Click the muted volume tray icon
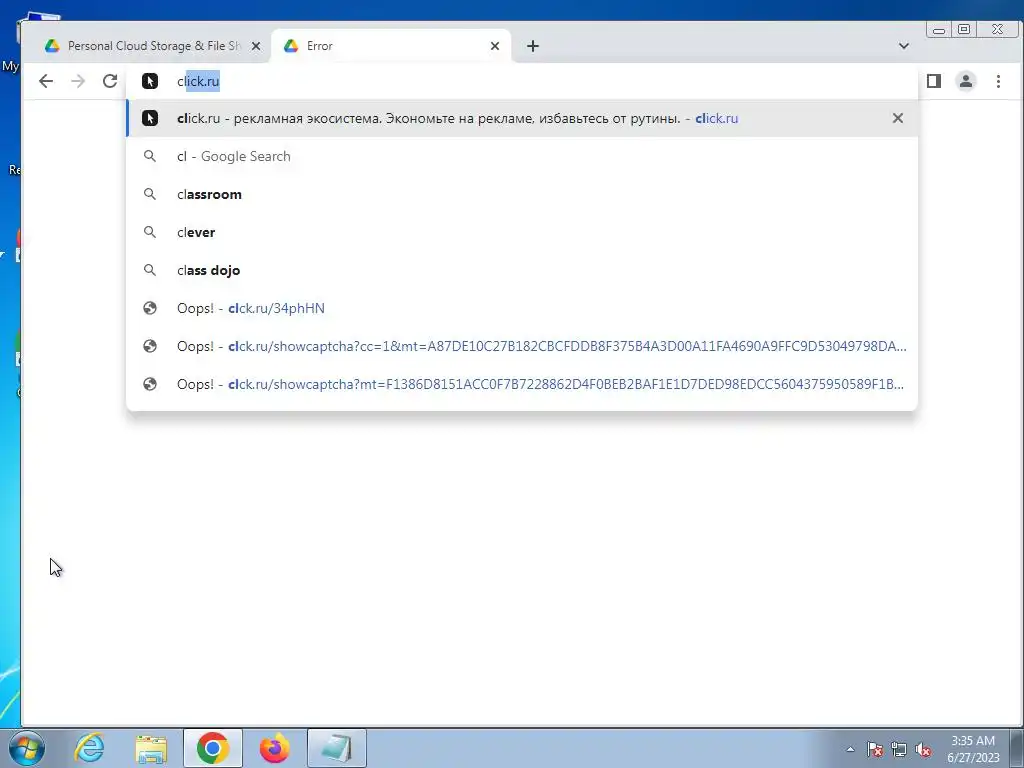The height and width of the screenshot is (768, 1024). (x=923, y=749)
